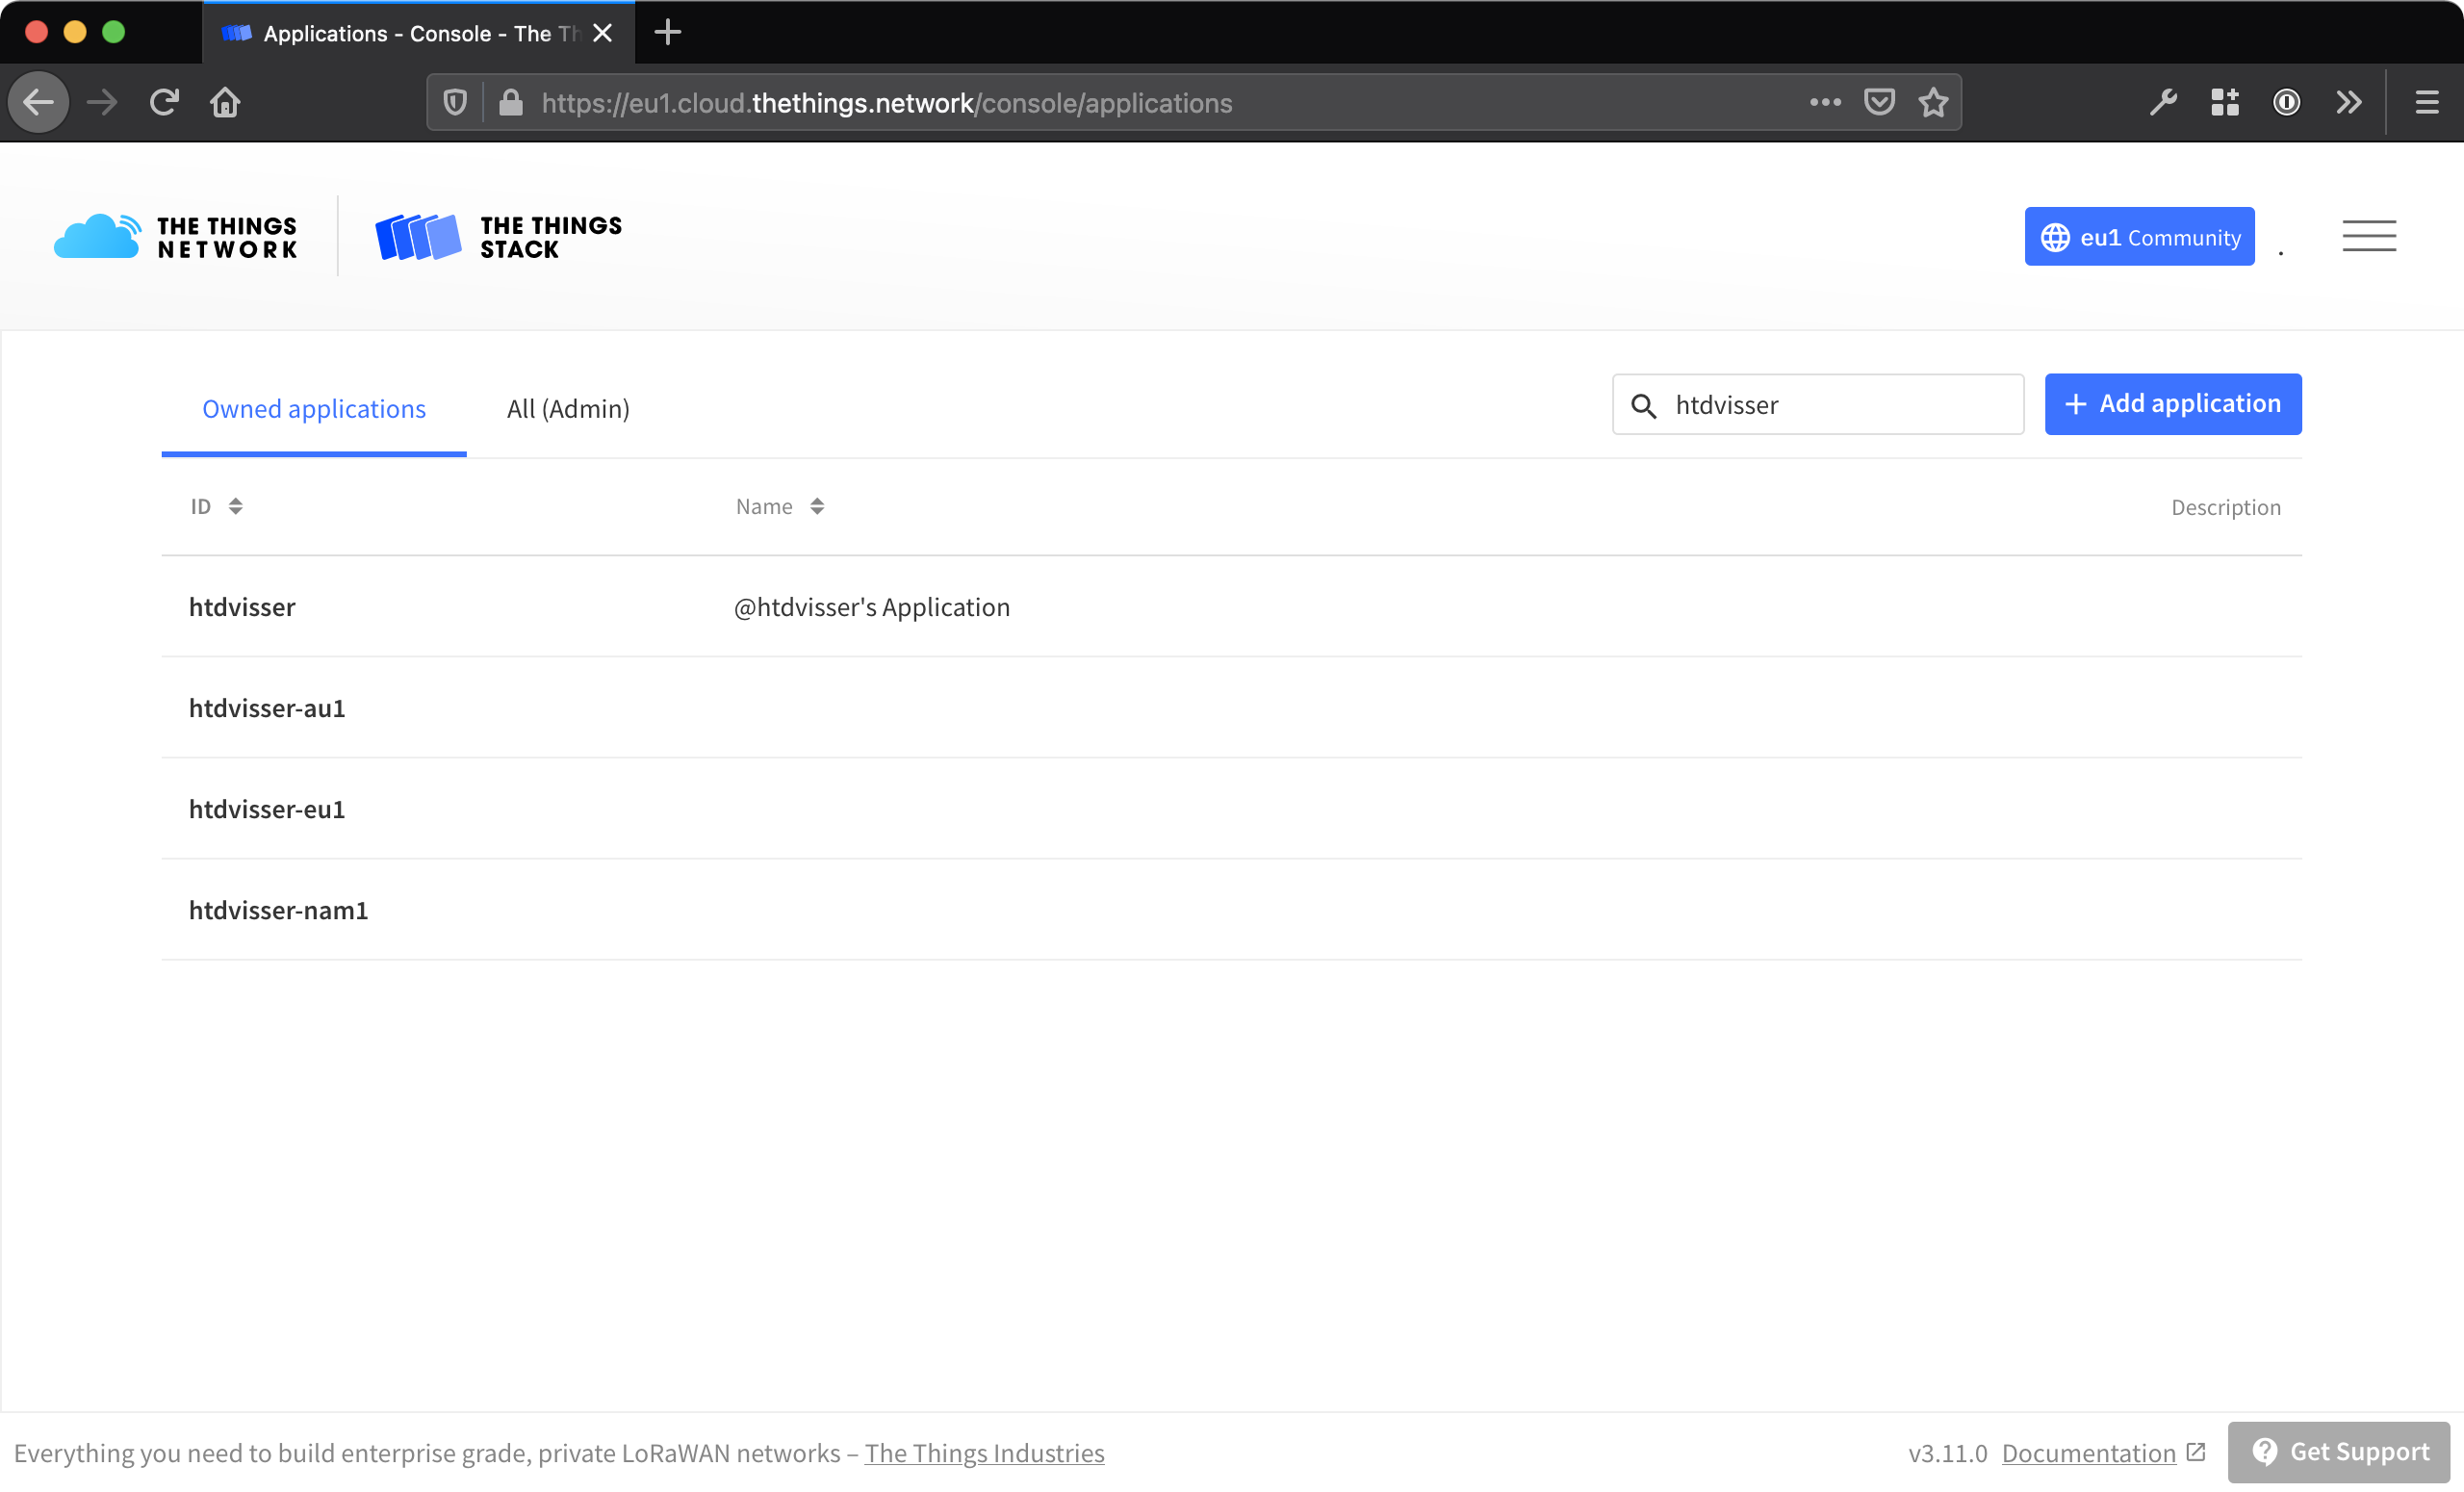Toggle the console hamburger navigation menu
The image size is (2464, 1492).
click(2370, 236)
